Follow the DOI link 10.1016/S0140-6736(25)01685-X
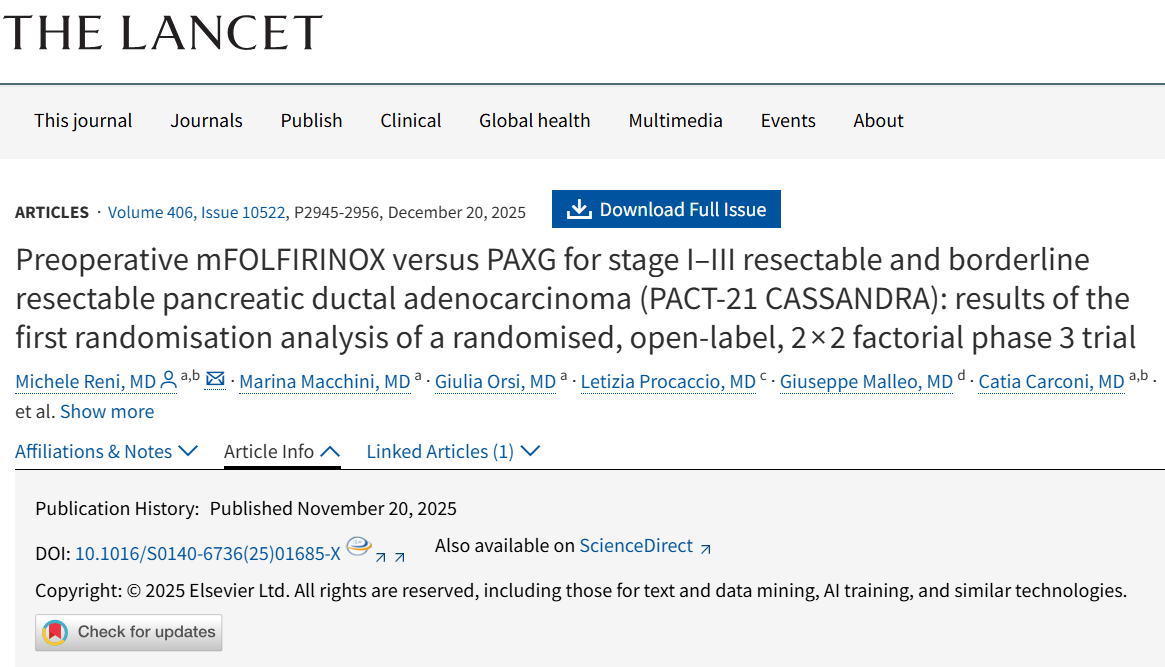1165x667 pixels. 208,552
